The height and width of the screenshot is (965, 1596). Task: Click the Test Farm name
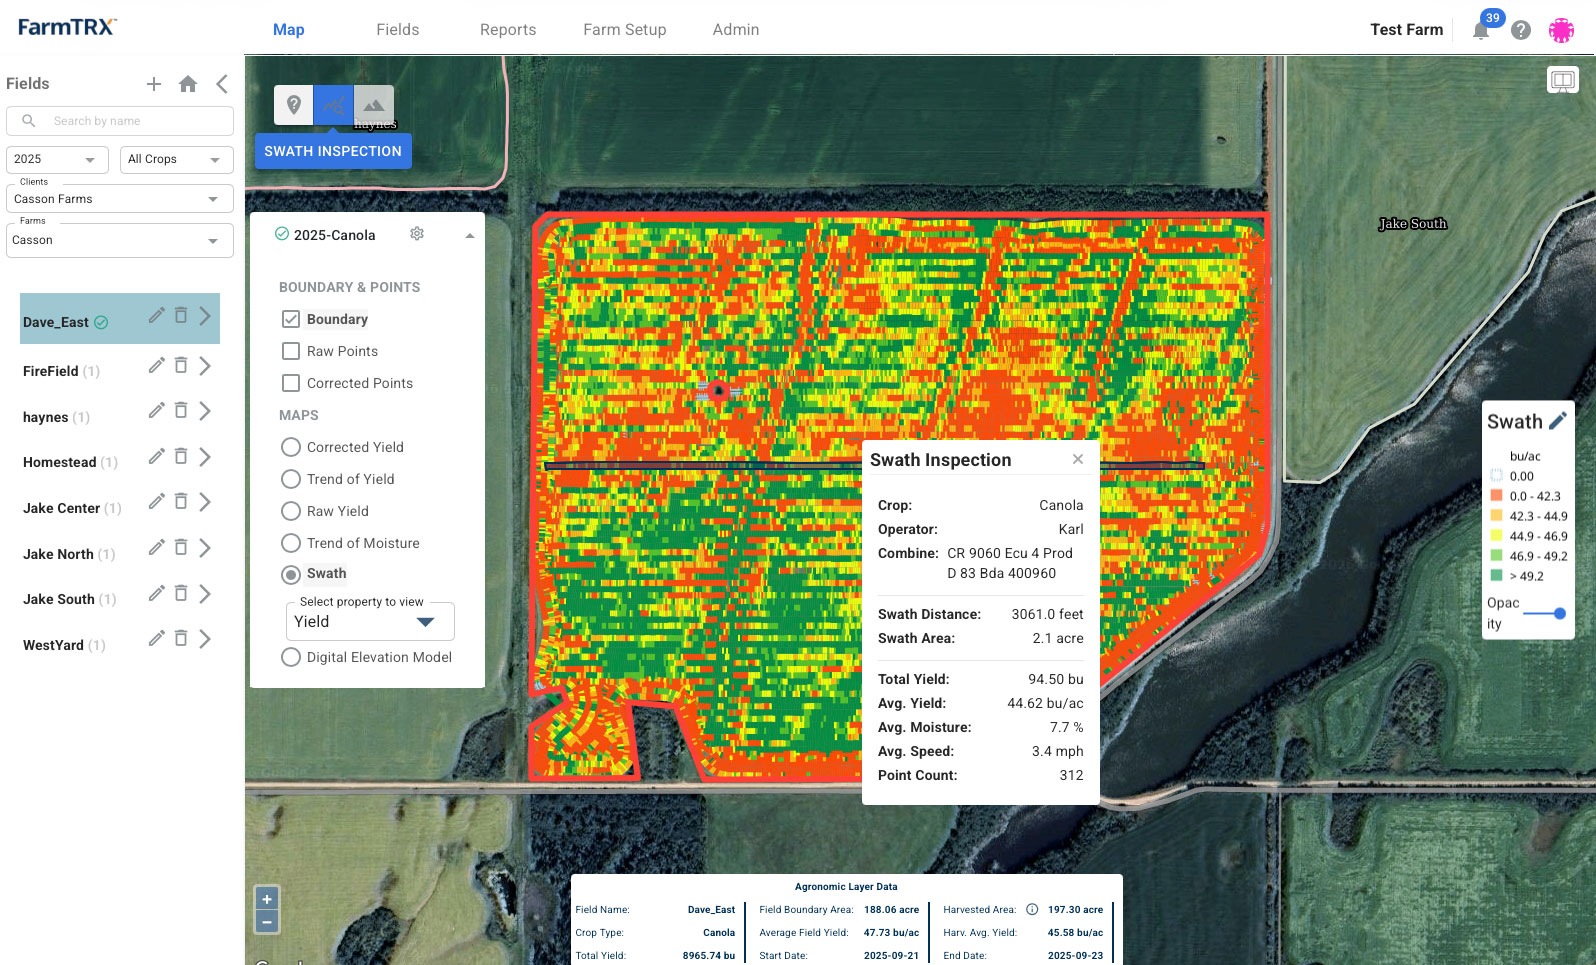1407,30
